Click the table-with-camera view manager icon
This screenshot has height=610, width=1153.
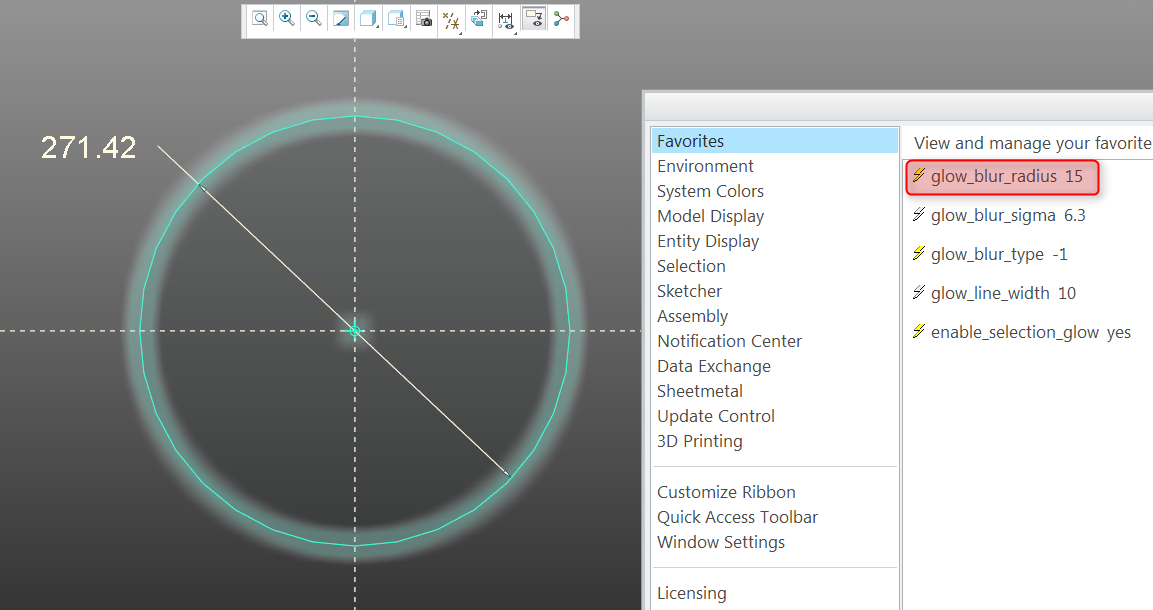pos(424,18)
